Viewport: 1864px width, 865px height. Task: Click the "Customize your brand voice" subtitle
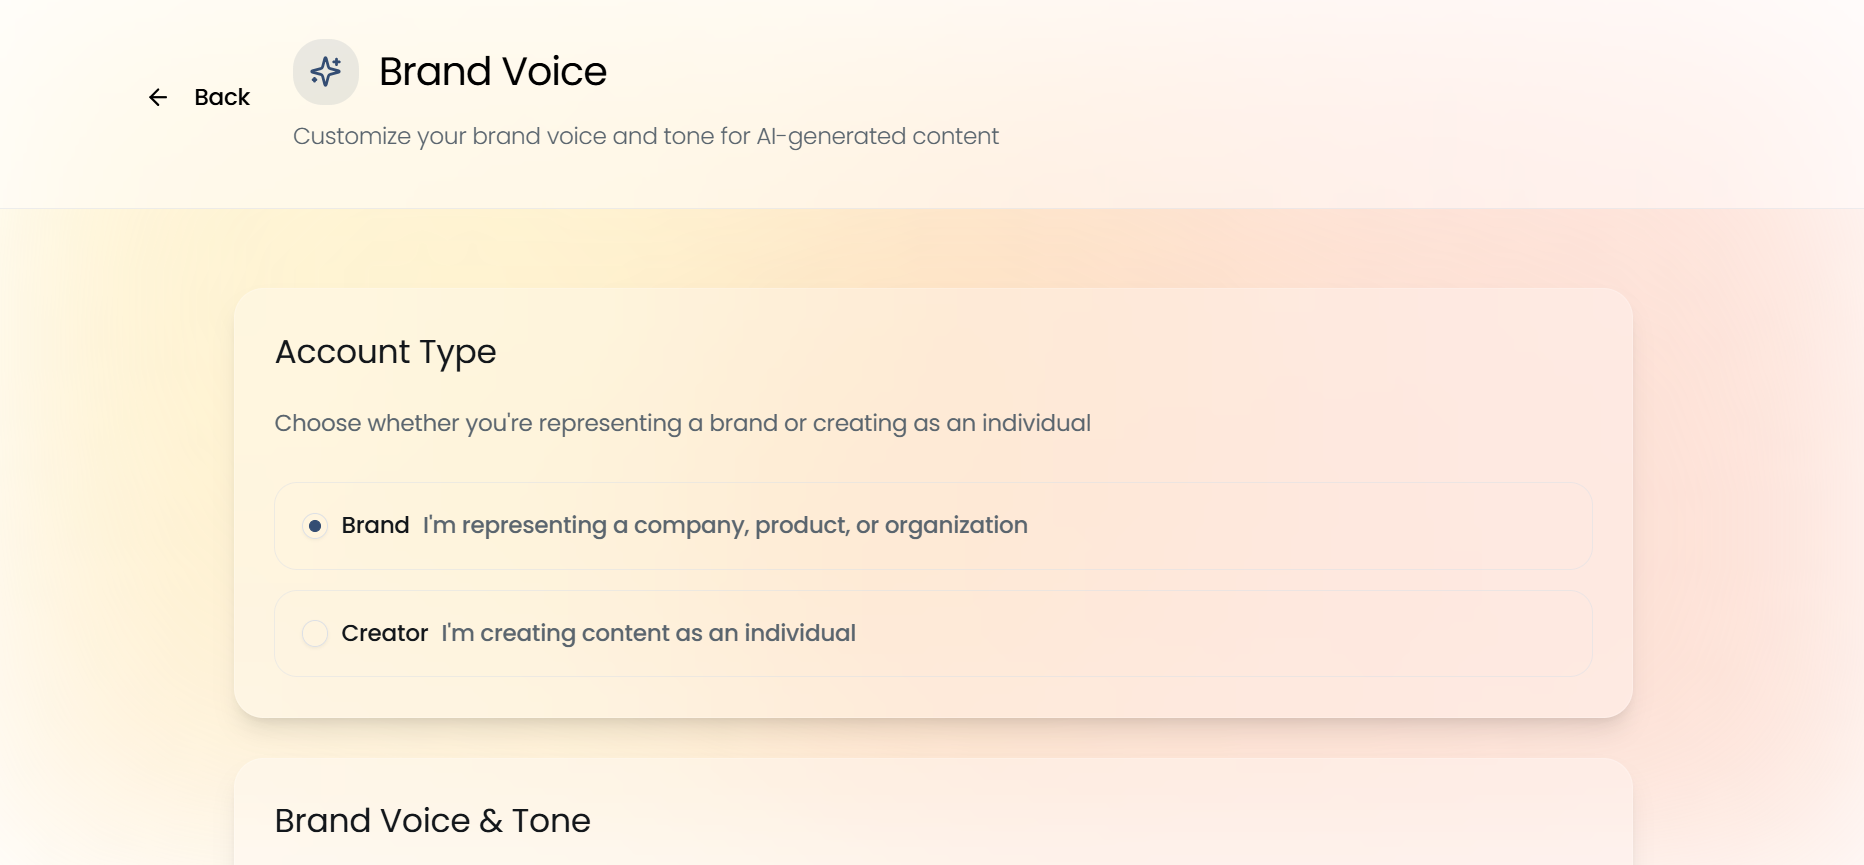tap(645, 136)
